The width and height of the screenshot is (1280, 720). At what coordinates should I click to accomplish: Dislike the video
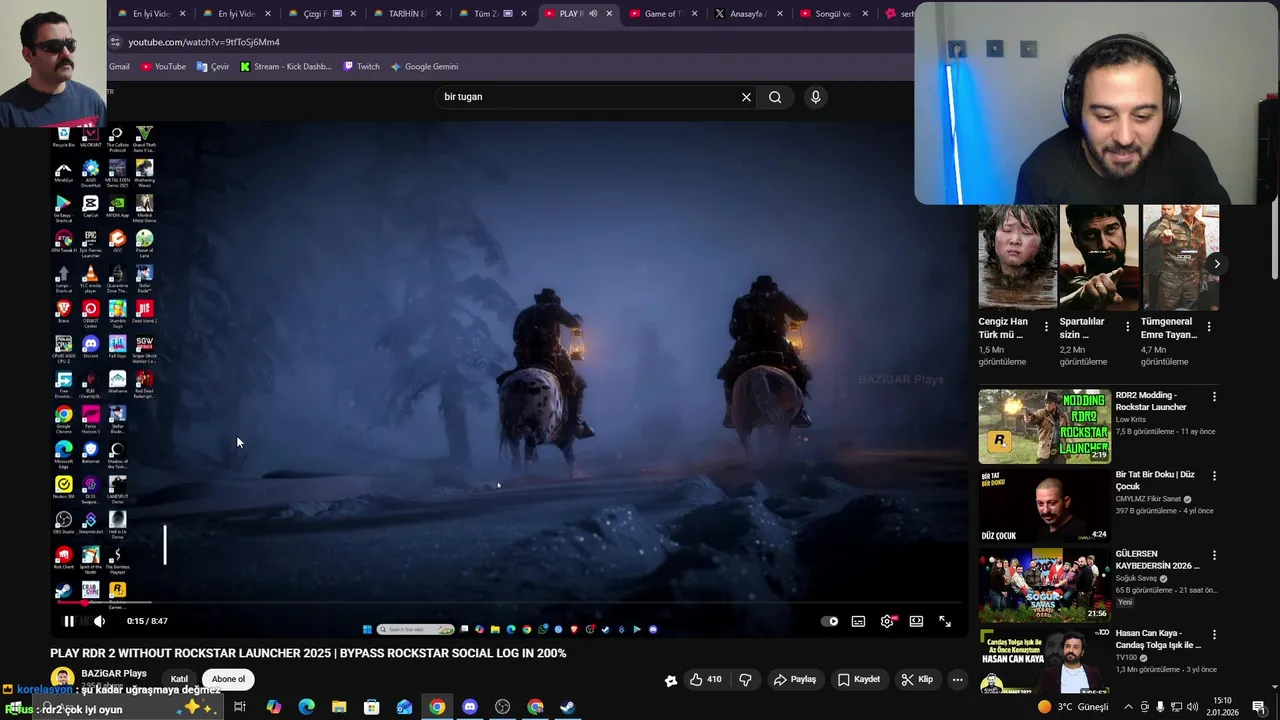[745, 679]
